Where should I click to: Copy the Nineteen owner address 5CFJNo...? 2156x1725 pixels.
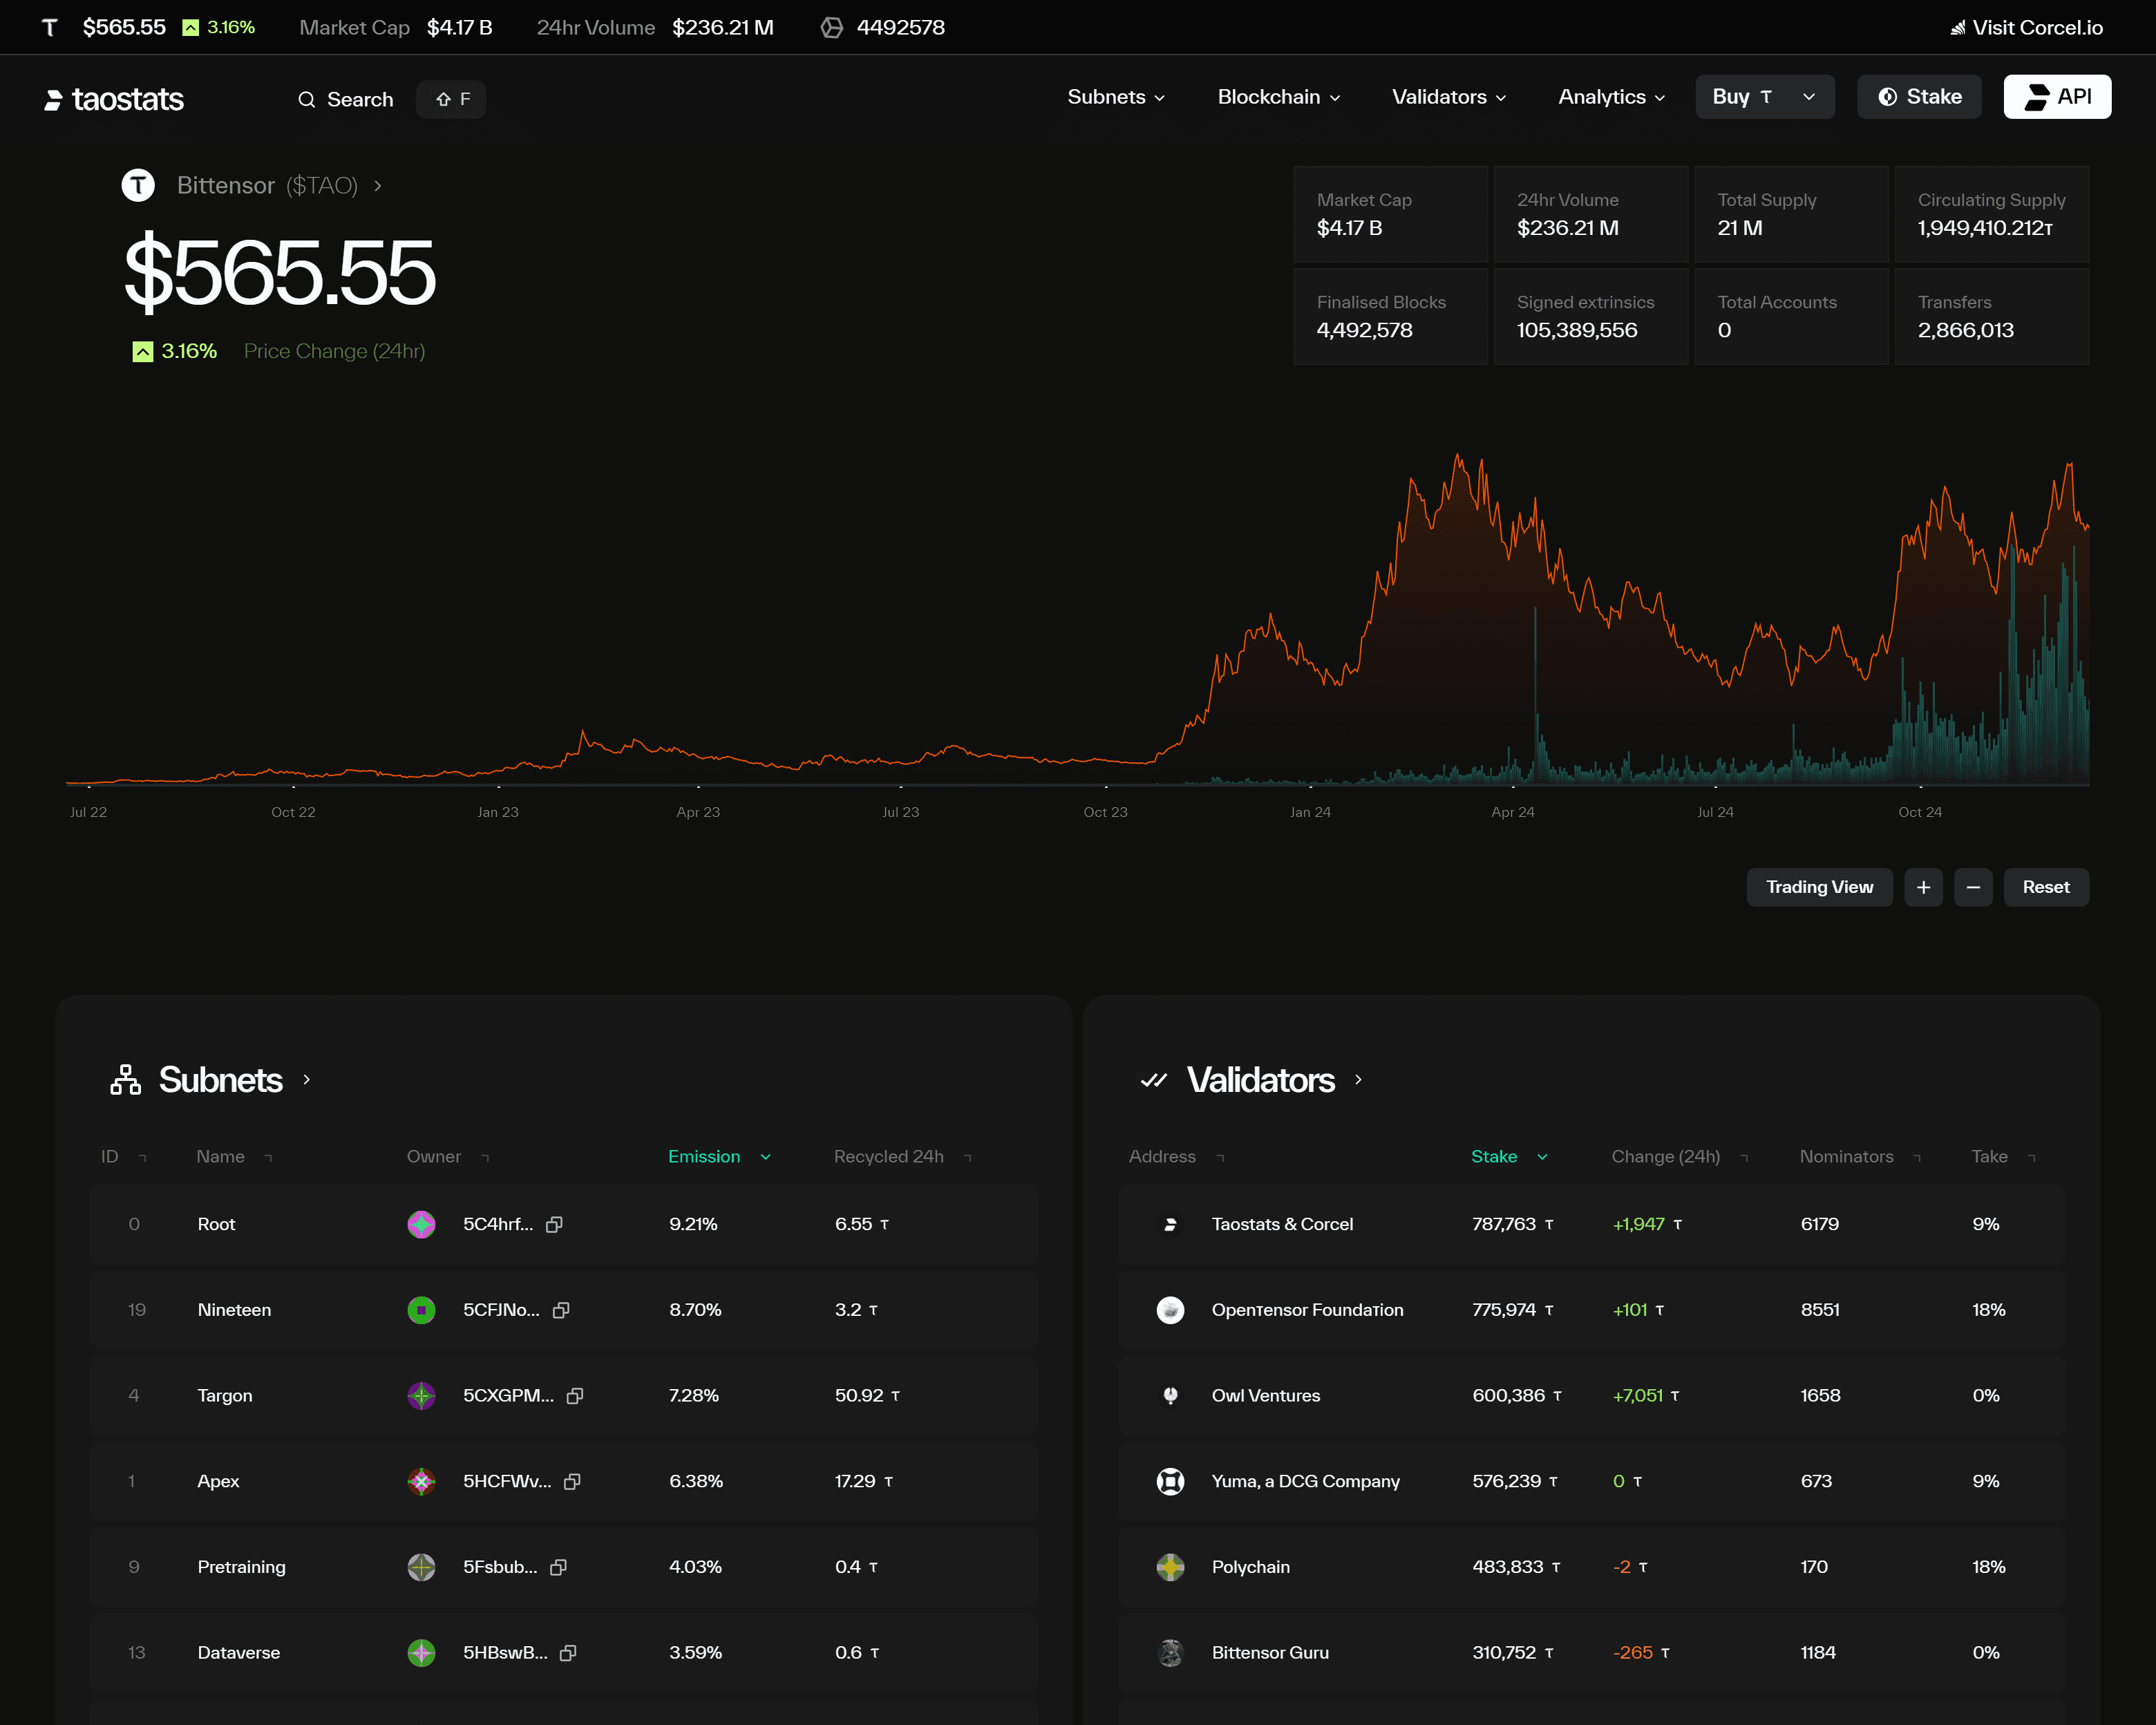(x=561, y=1310)
